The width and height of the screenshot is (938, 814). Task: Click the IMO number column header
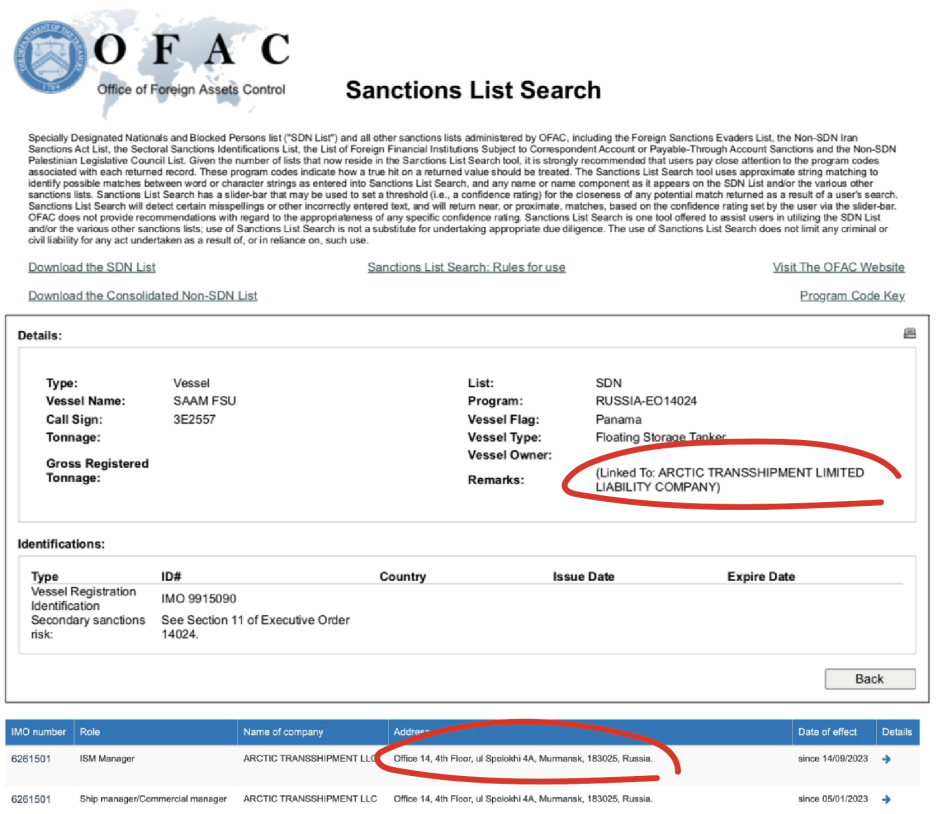coord(38,732)
